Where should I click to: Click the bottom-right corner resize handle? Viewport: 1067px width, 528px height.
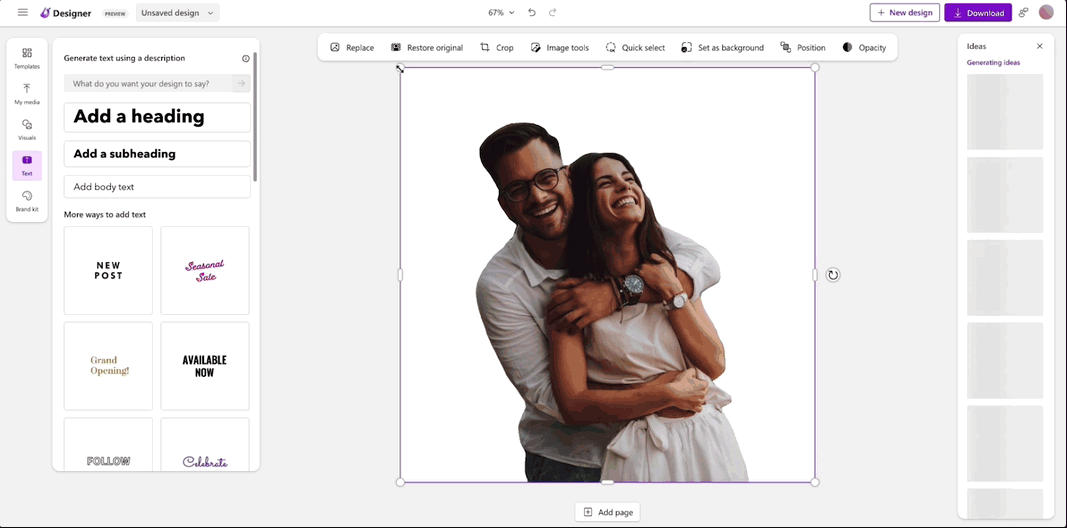click(815, 482)
